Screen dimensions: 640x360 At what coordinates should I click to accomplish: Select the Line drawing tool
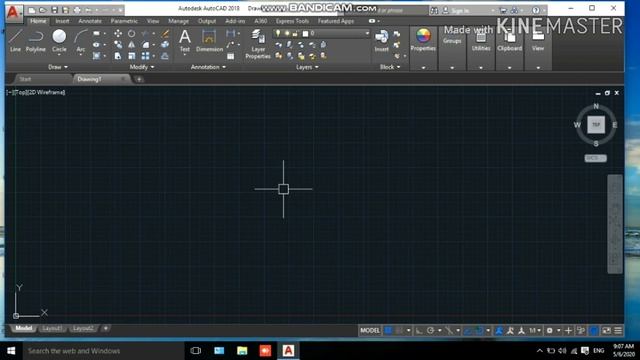[15, 41]
